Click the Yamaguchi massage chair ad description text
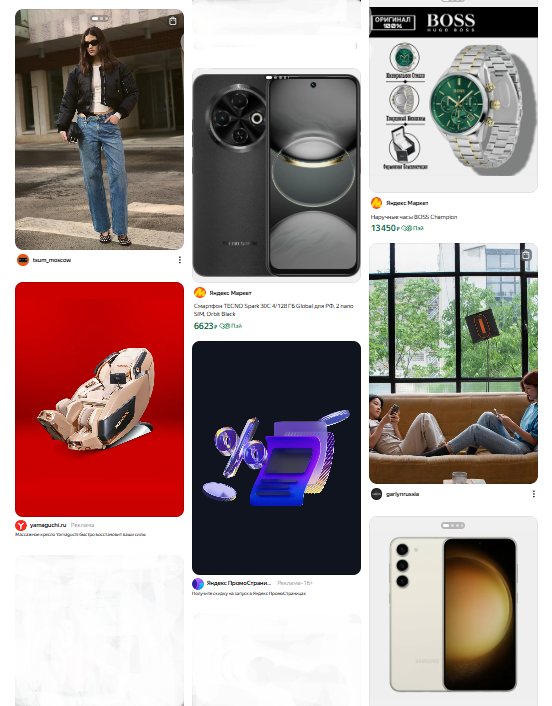 [81, 534]
